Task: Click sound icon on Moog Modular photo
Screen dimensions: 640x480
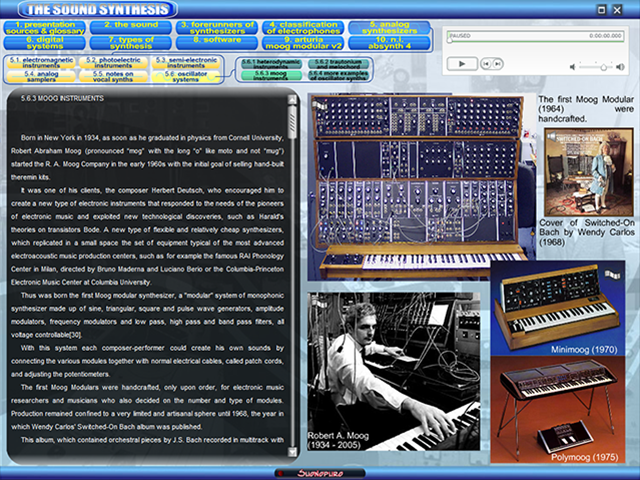Action: pos(321,105)
